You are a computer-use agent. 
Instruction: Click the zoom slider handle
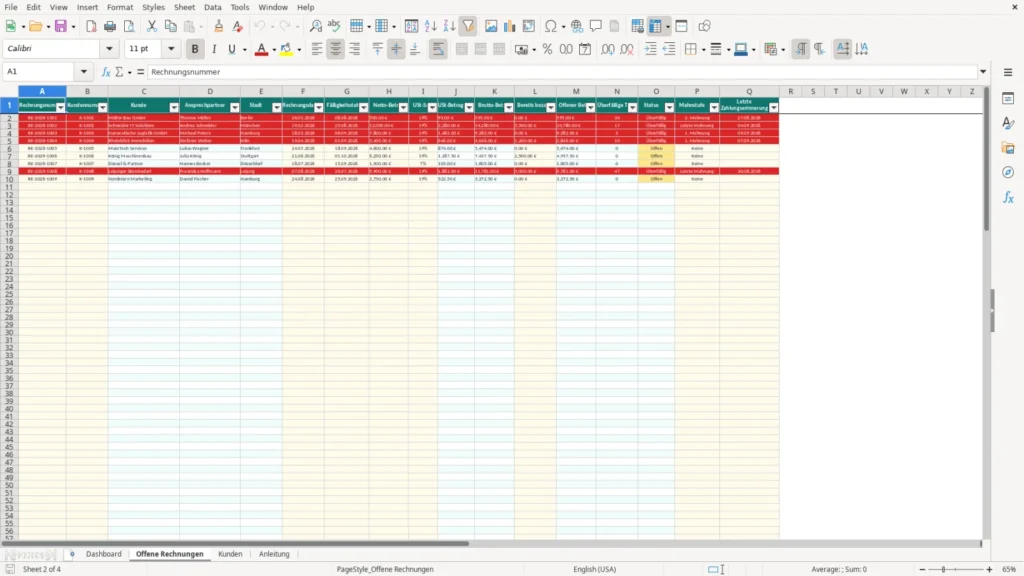[x=943, y=569]
